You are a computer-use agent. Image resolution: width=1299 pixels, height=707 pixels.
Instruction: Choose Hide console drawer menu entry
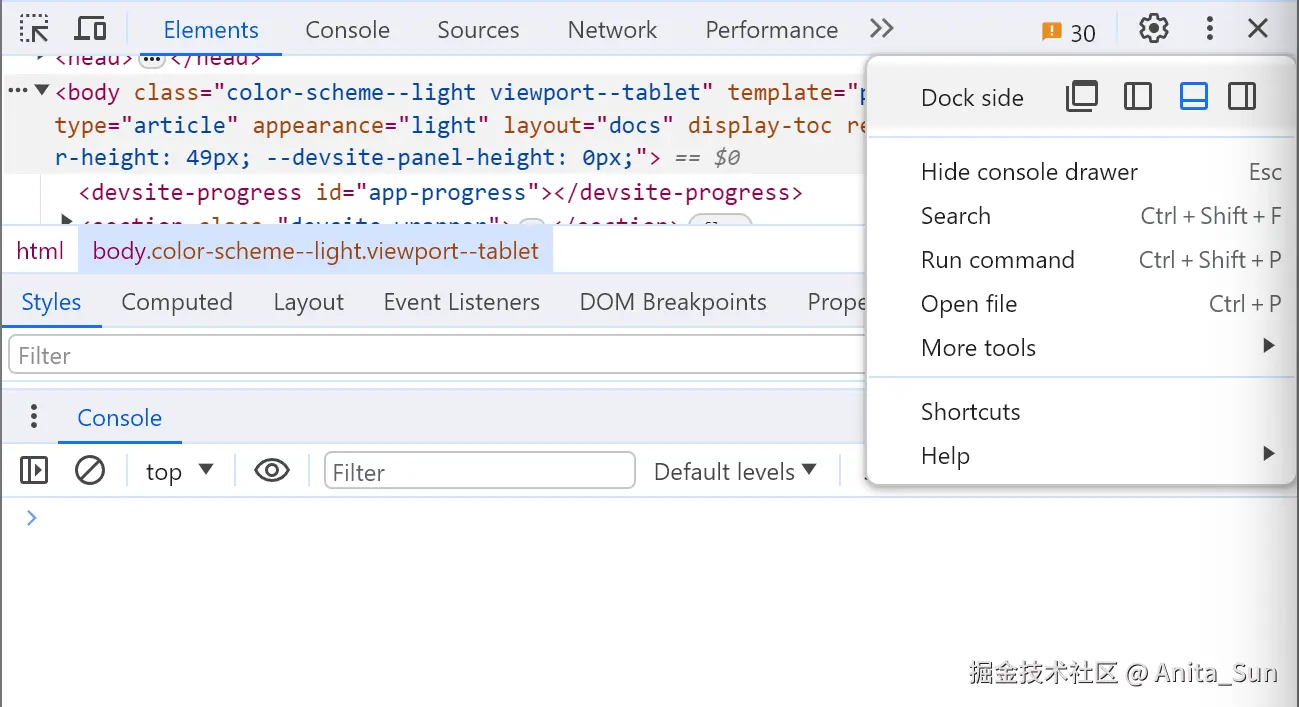pos(1029,172)
